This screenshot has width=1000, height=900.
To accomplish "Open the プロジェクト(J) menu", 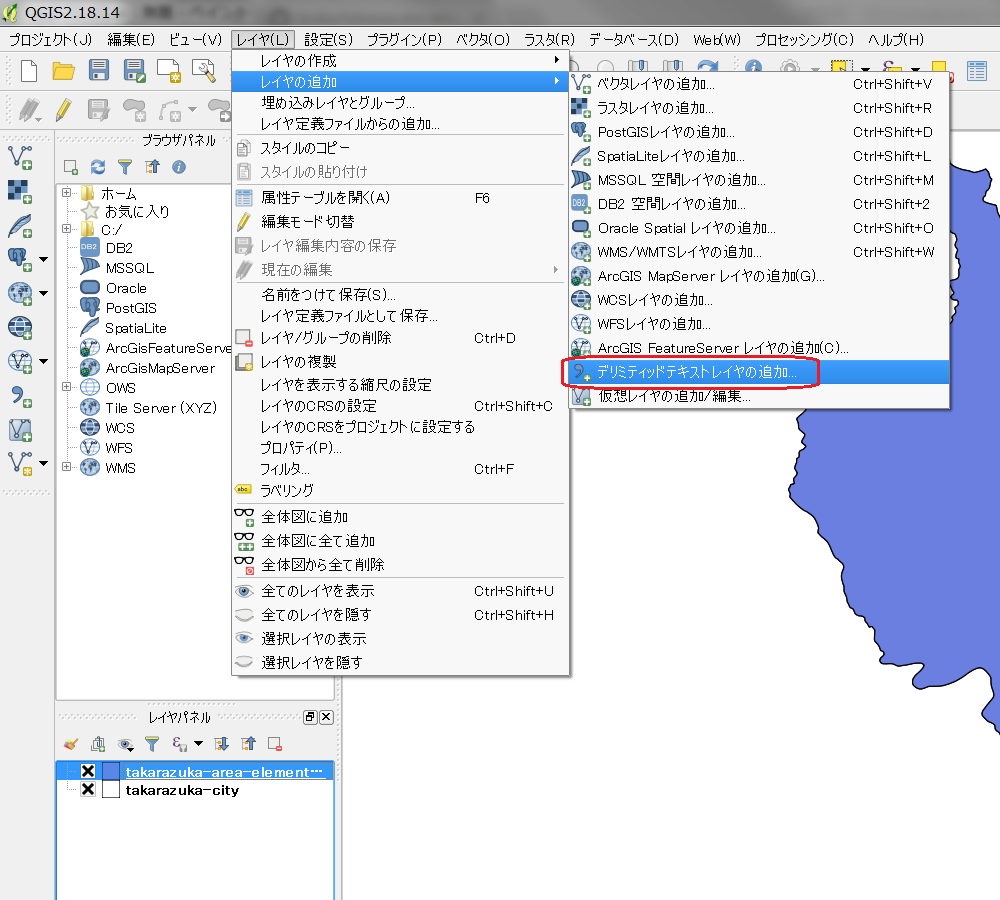I will tap(50, 40).
